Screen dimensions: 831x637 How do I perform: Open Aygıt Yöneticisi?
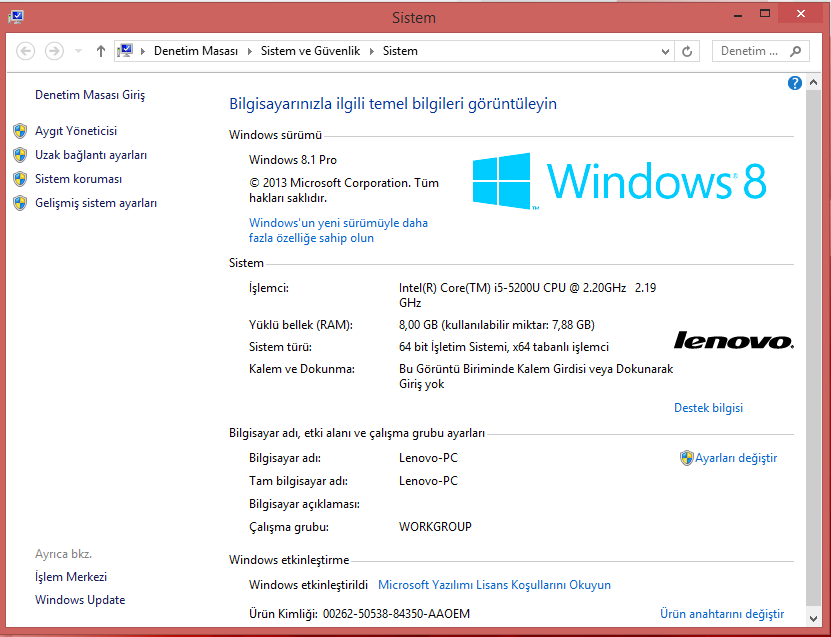(x=76, y=131)
